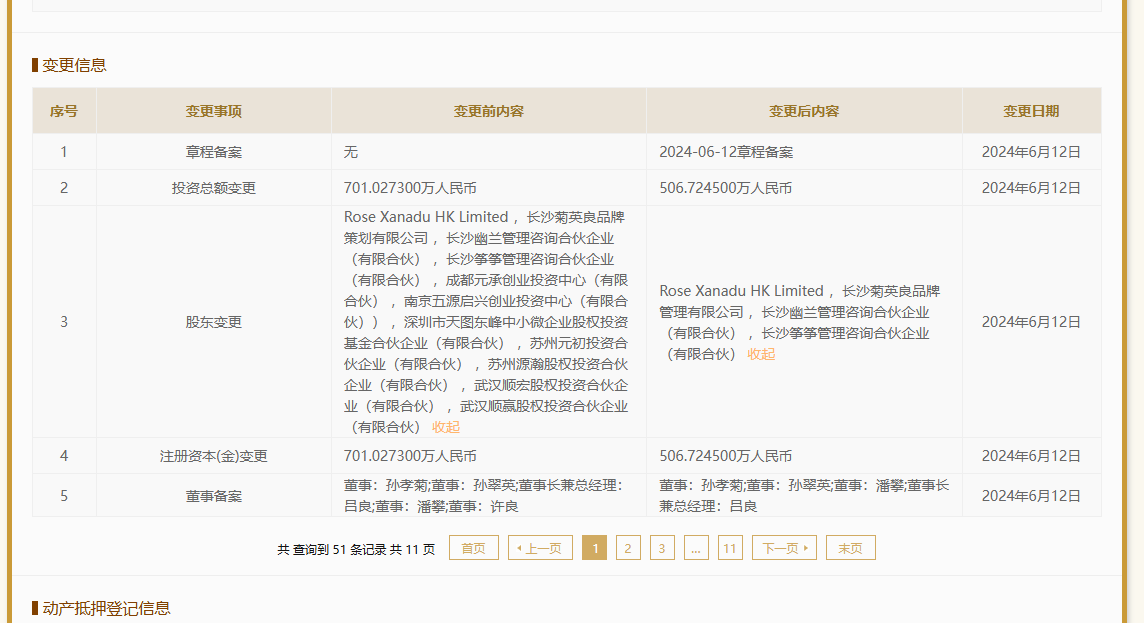The width and height of the screenshot is (1144, 623).
Task: Click the 变更事项 column header
Action: (x=213, y=111)
